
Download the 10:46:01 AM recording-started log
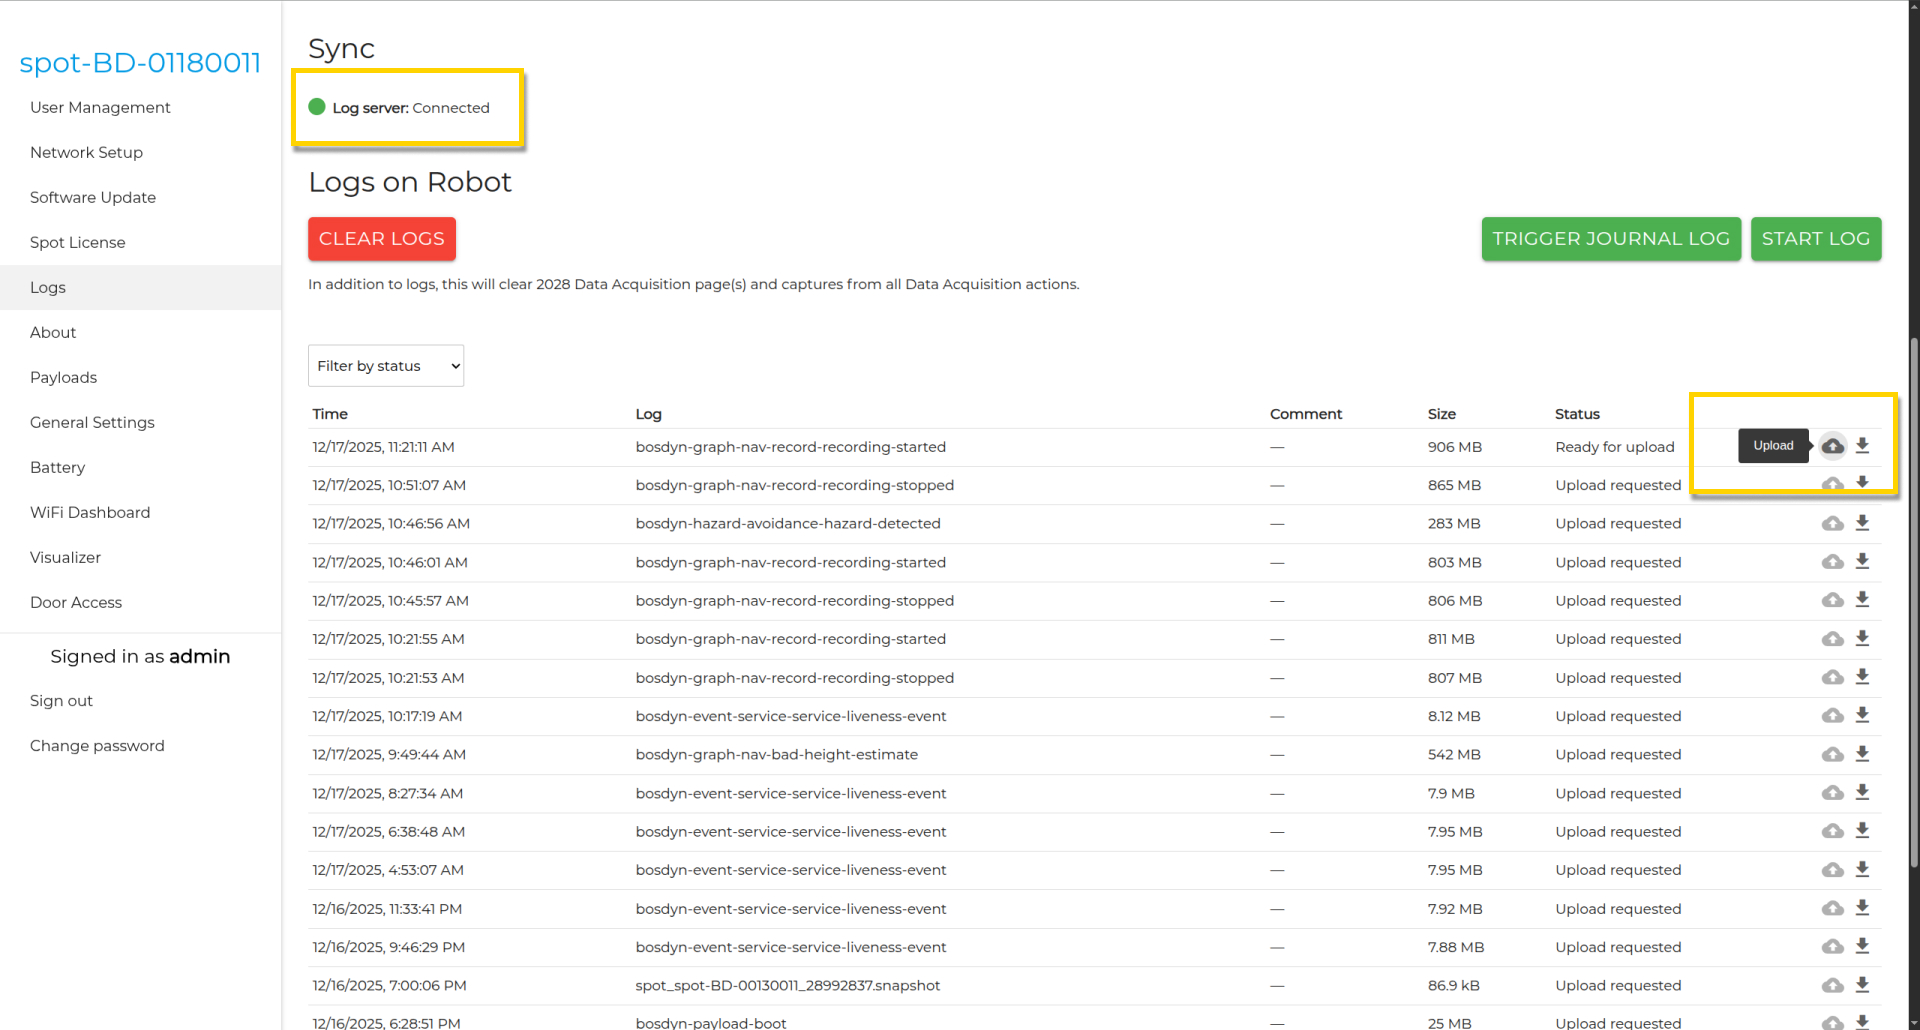1862,562
